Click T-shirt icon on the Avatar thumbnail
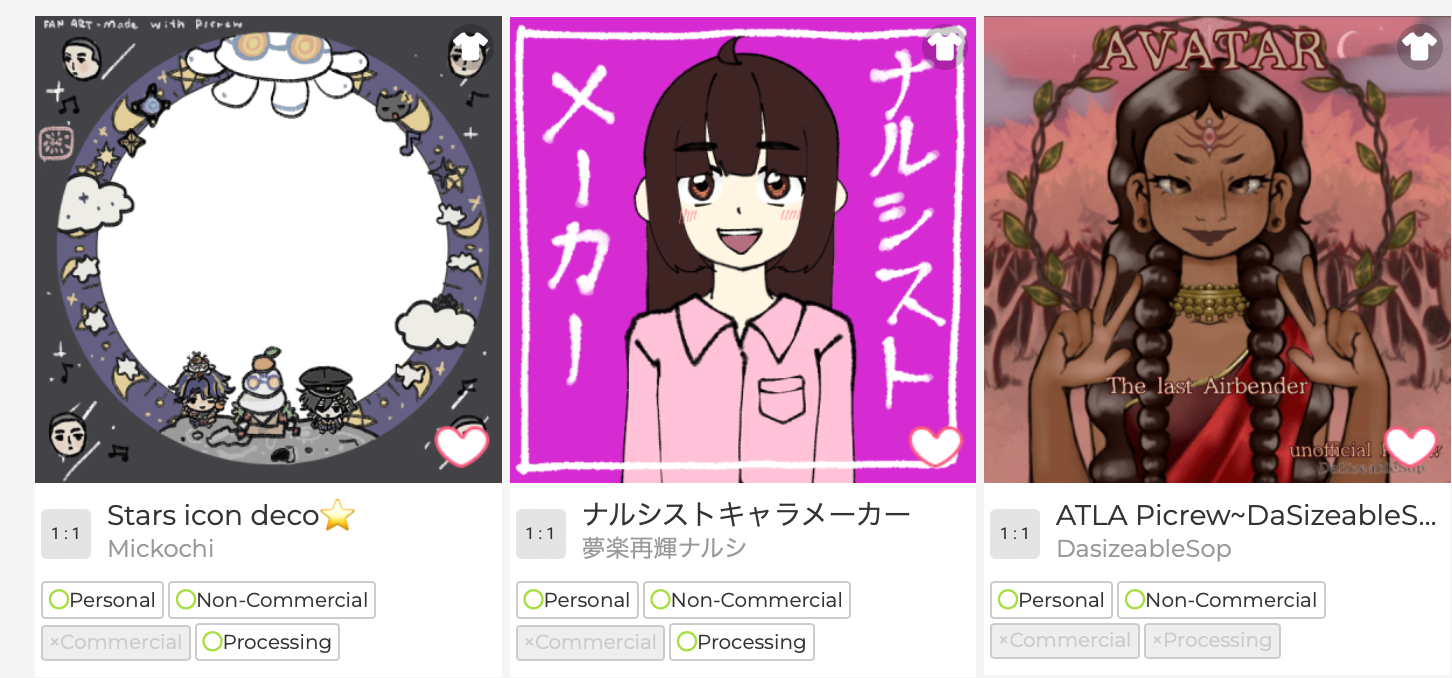Viewport: 1452px width, 678px height. pyautogui.click(x=1418, y=47)
